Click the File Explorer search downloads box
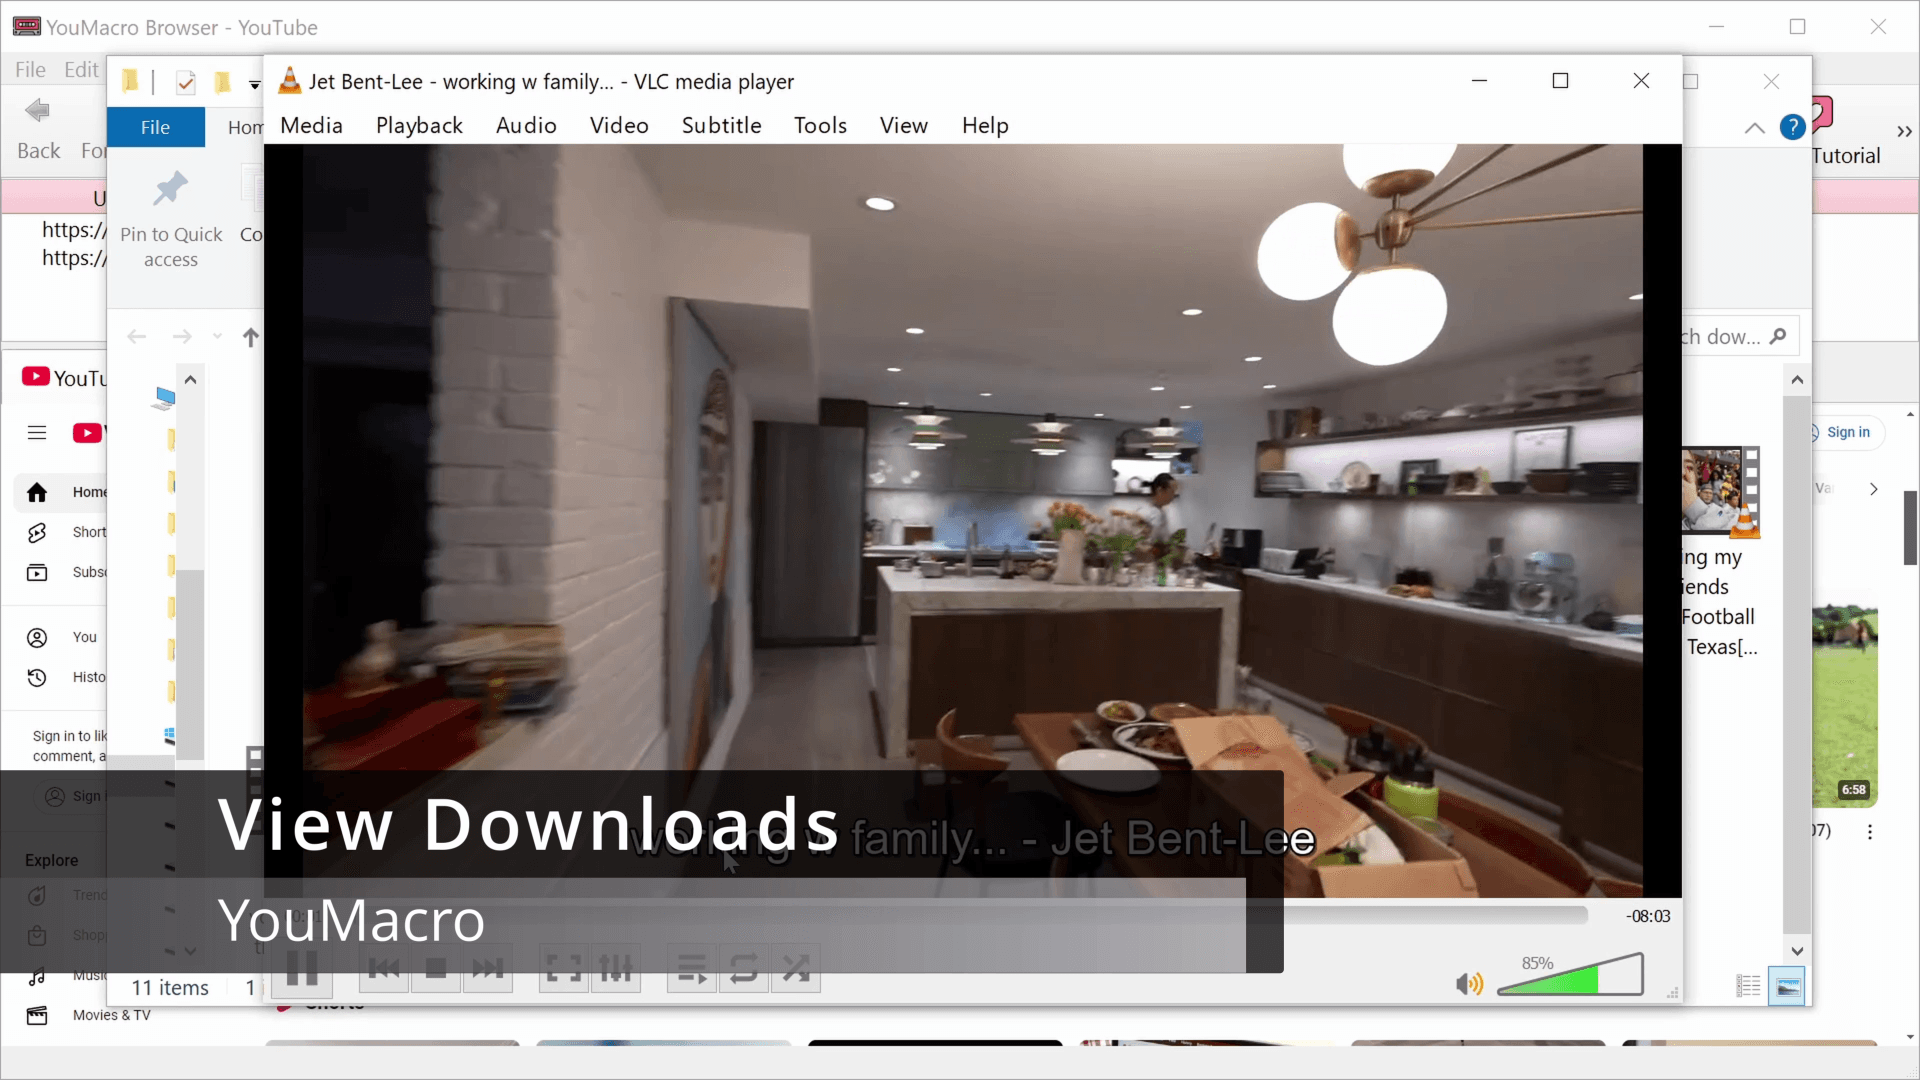1920x1080 pixels. pyautogui.click(x=1740, y=336)
